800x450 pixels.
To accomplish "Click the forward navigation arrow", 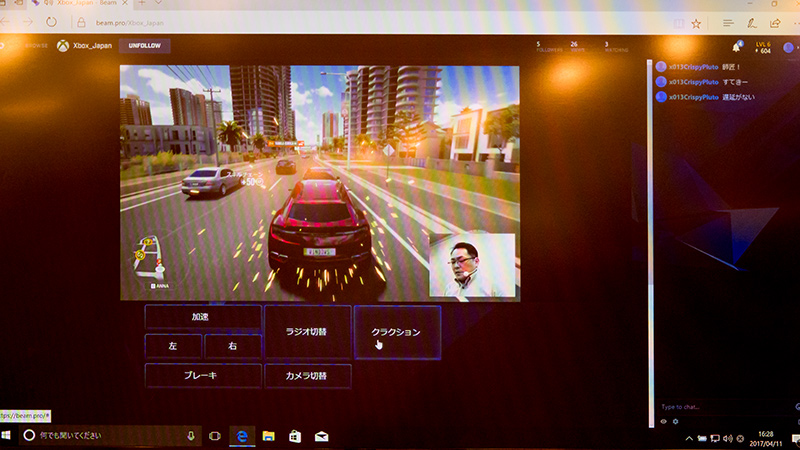I will pyautogui.click(x=28, y=22).
